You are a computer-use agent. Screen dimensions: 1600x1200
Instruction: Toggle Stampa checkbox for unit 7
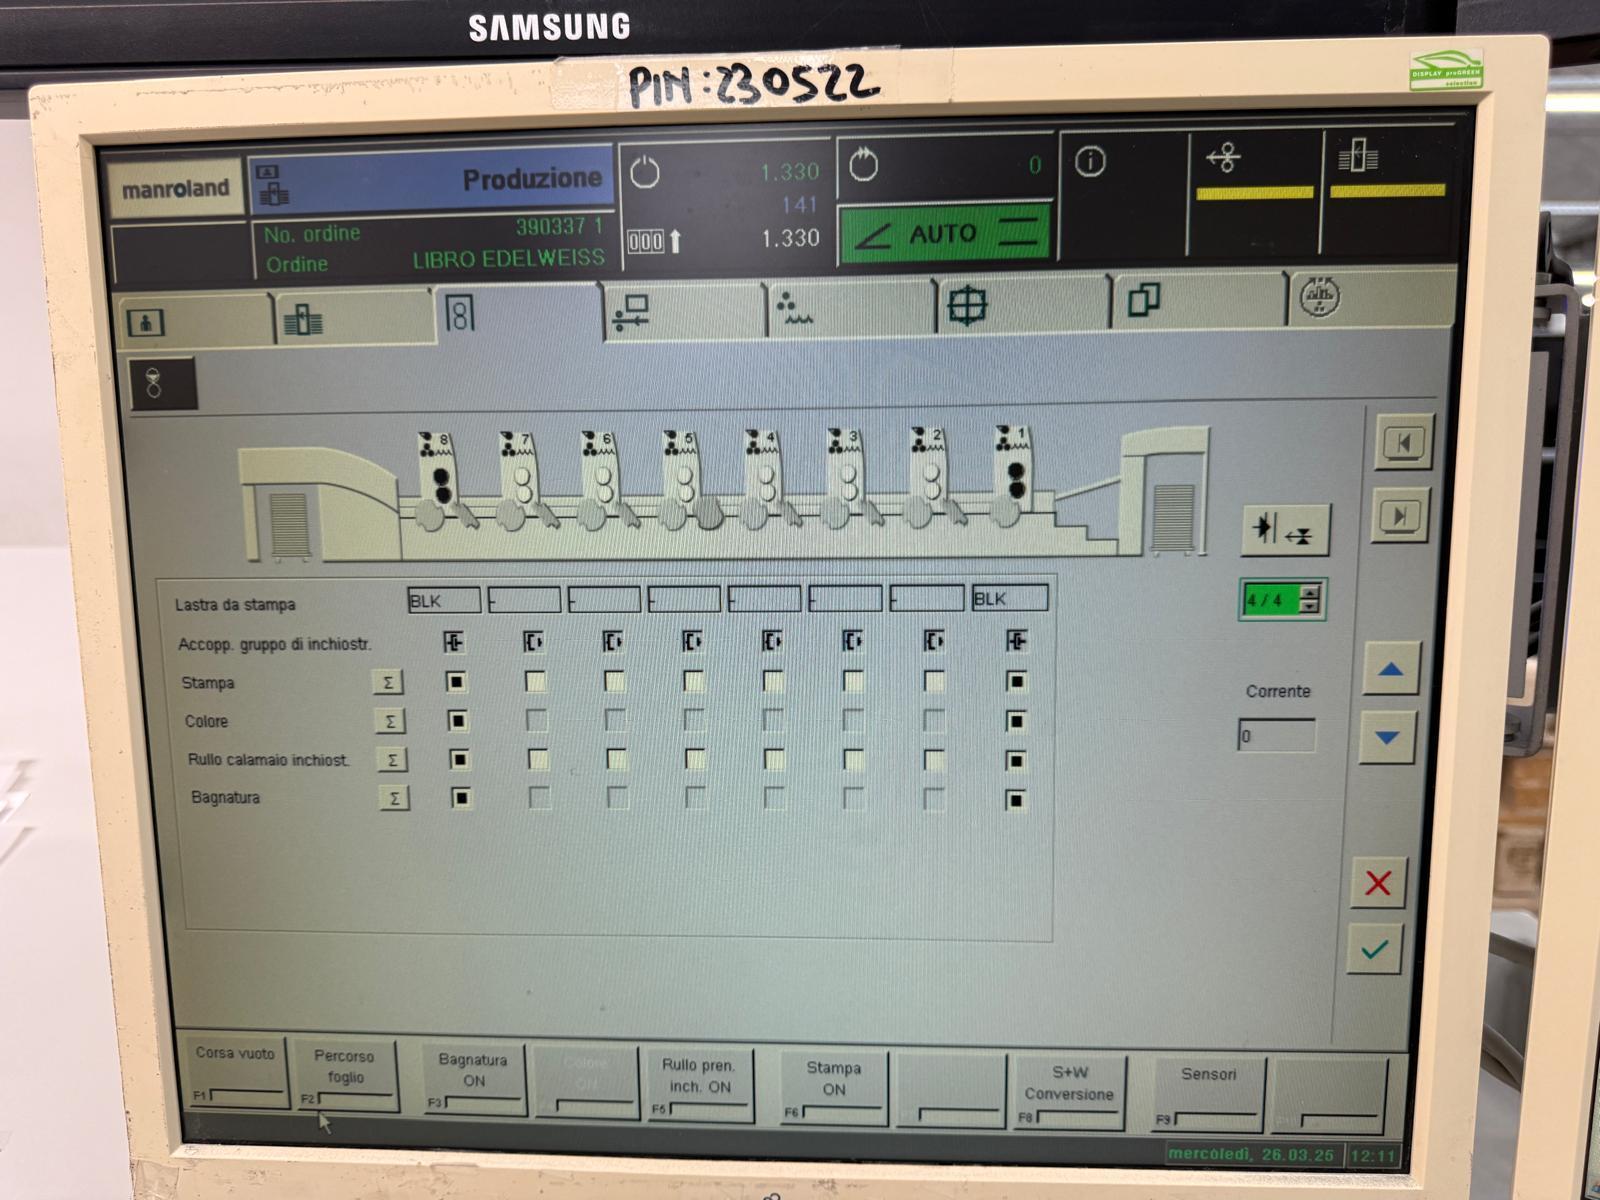click(536, 682)
